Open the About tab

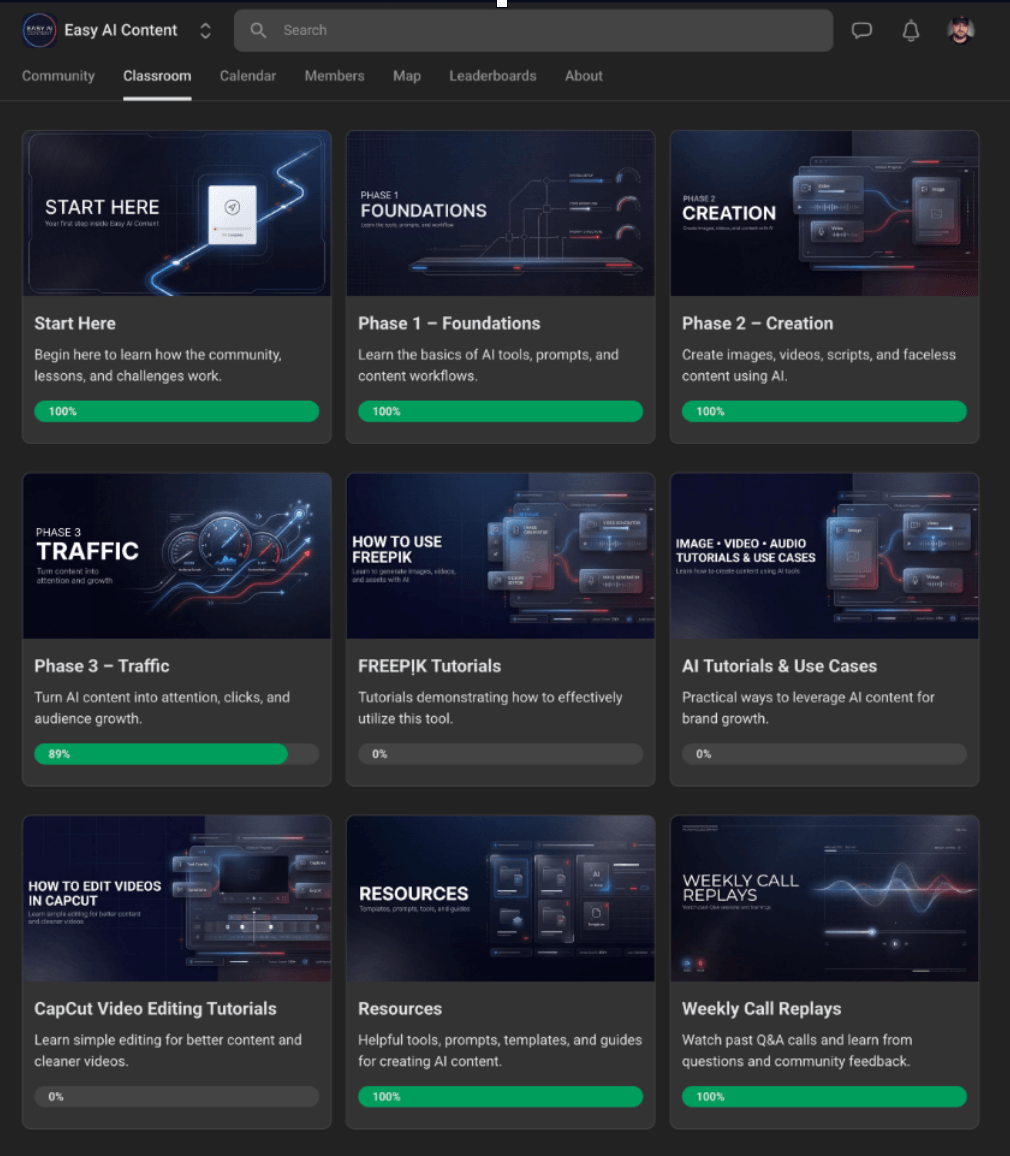[x=583, y=76]
